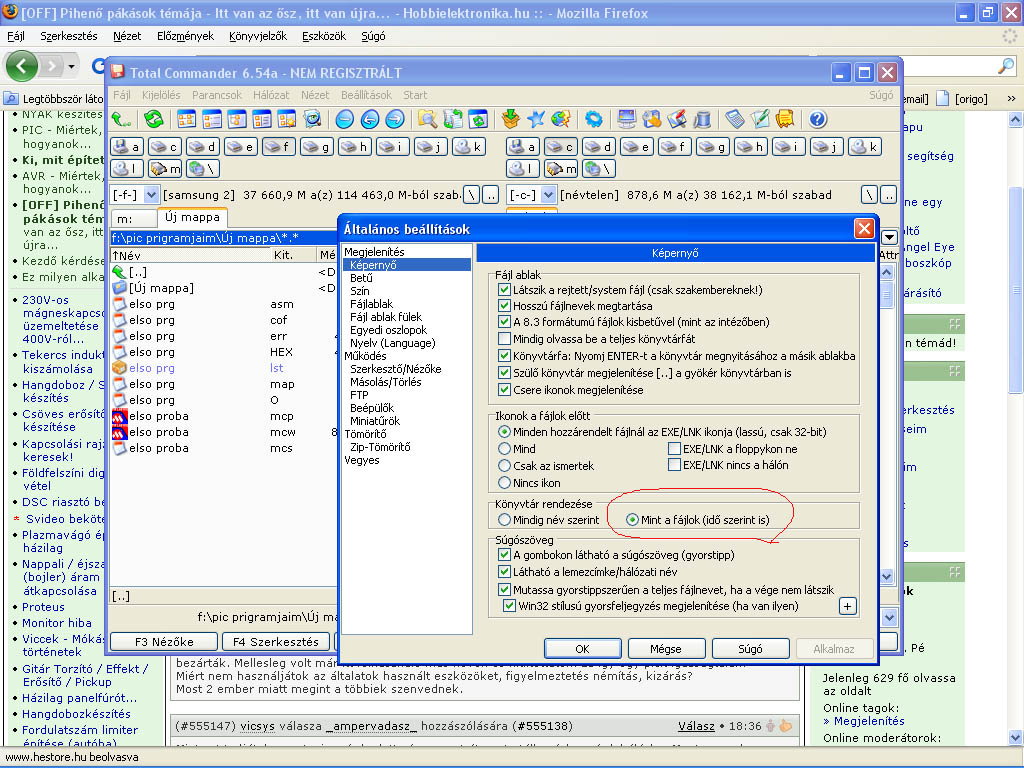Select 'Nyelv (Language)' in settings list
Screen dimensions: 1024x768
point(392,343)
